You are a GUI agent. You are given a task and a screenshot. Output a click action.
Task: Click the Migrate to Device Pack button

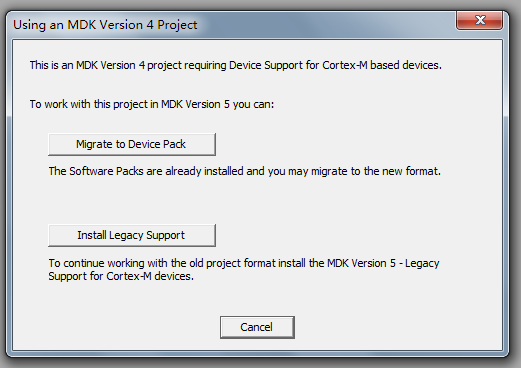[132, 144]
